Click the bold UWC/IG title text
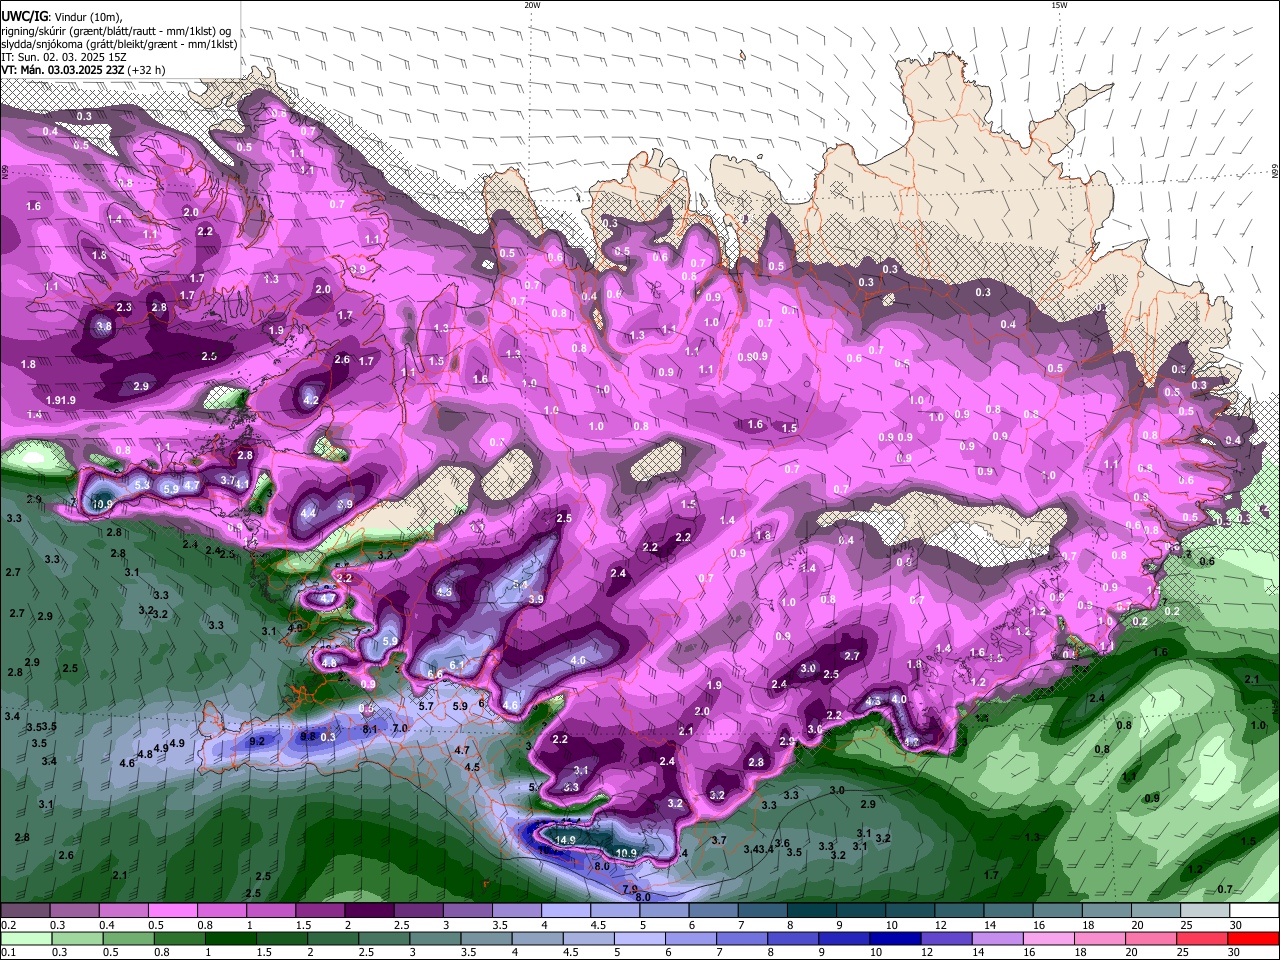Viewport: 1280px width, 960px height. (23, 17)
